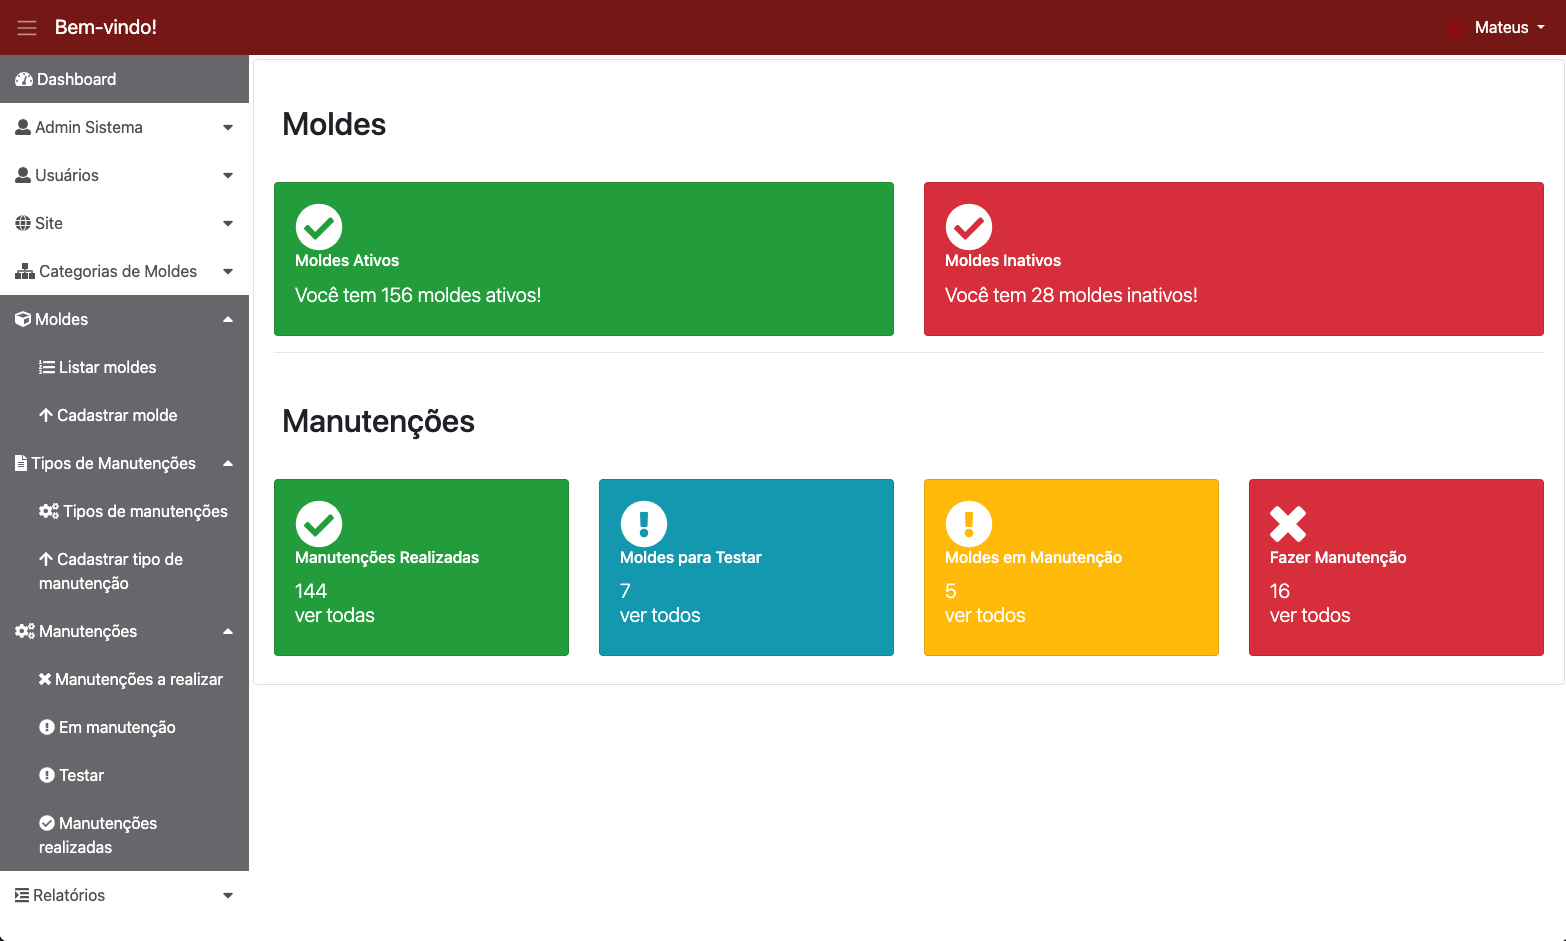Click the yellow card's exclamation icon

(968, 524)
